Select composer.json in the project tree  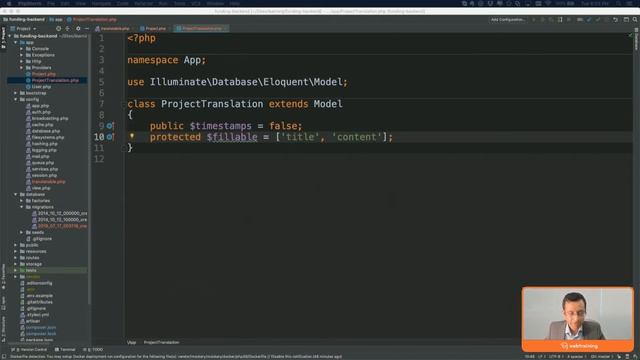pyautogui.click(x=41, y=327)
